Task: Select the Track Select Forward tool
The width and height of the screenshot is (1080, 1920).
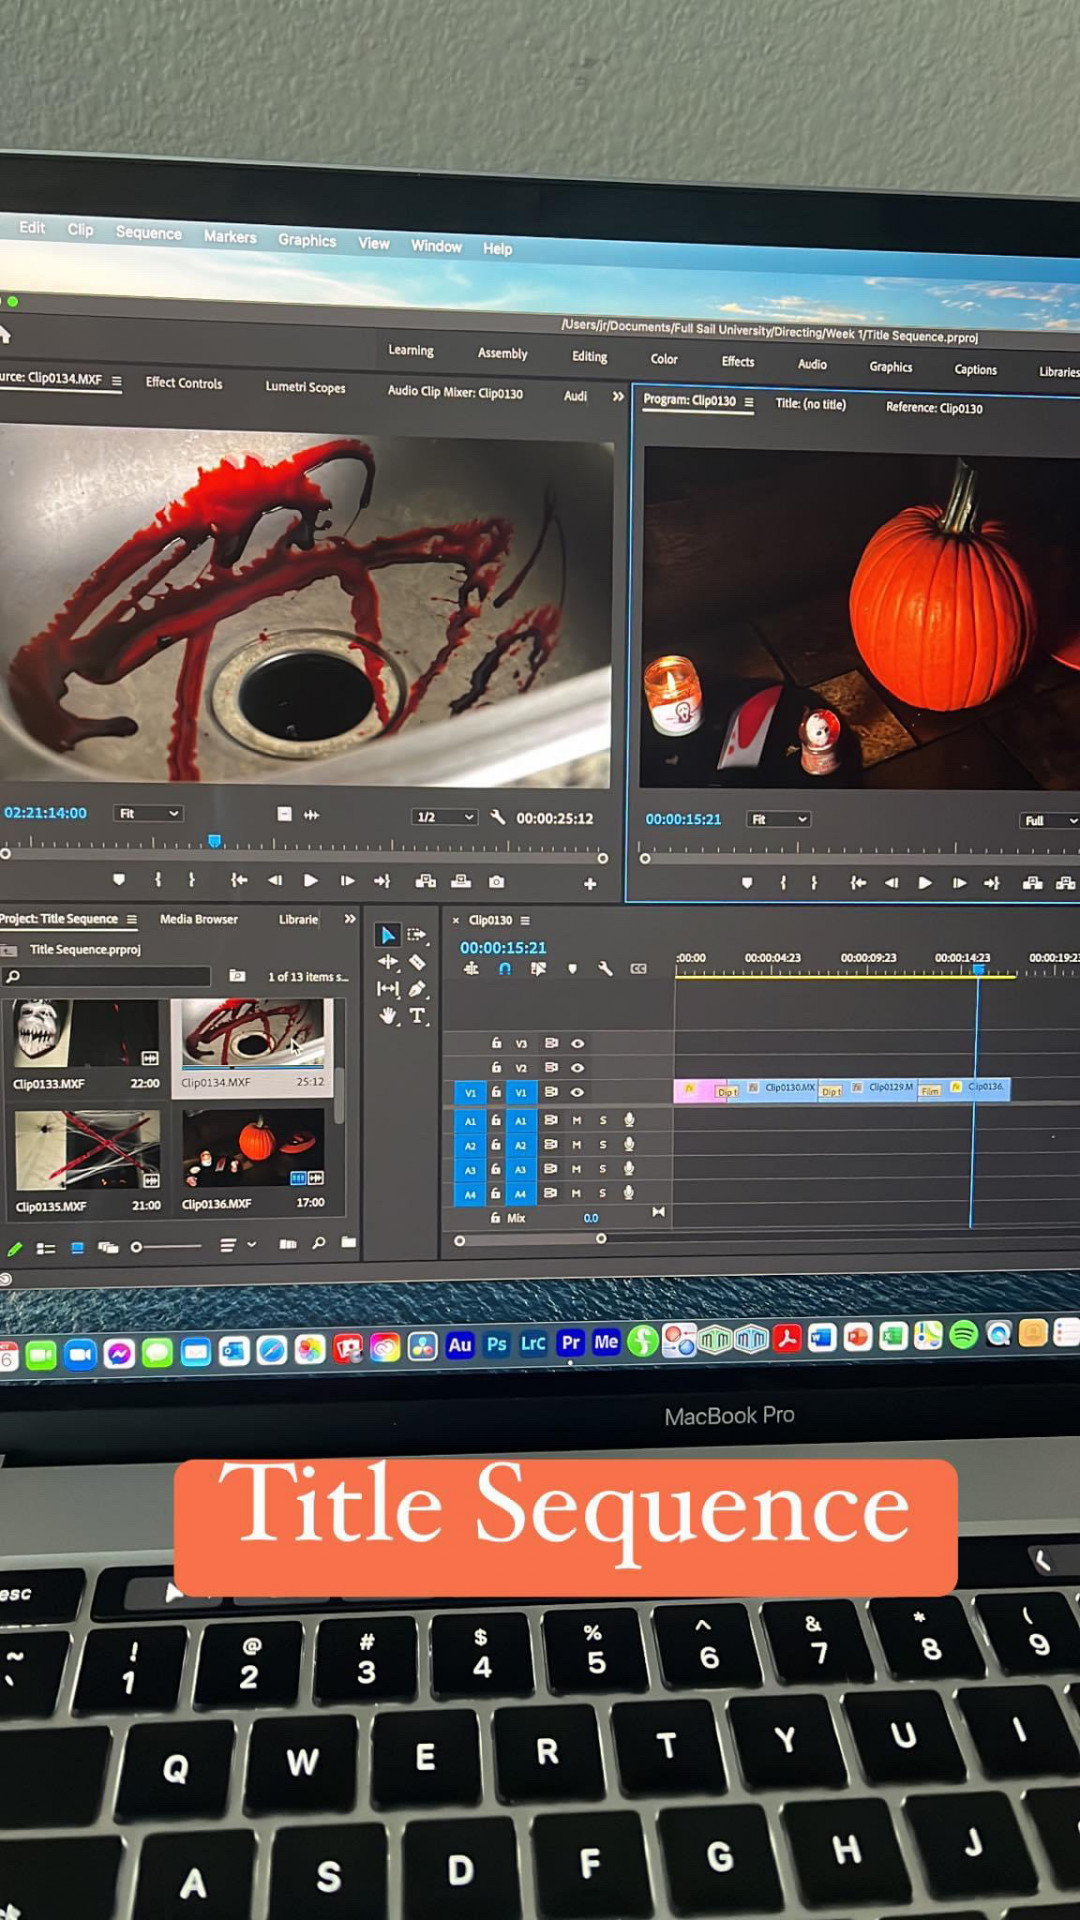Action: [x=417, y=935]
